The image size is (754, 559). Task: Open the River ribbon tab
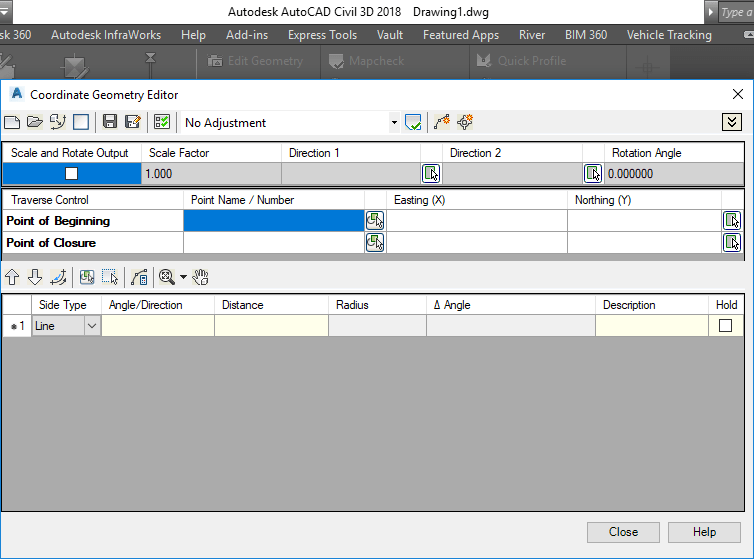coord(532,35)
